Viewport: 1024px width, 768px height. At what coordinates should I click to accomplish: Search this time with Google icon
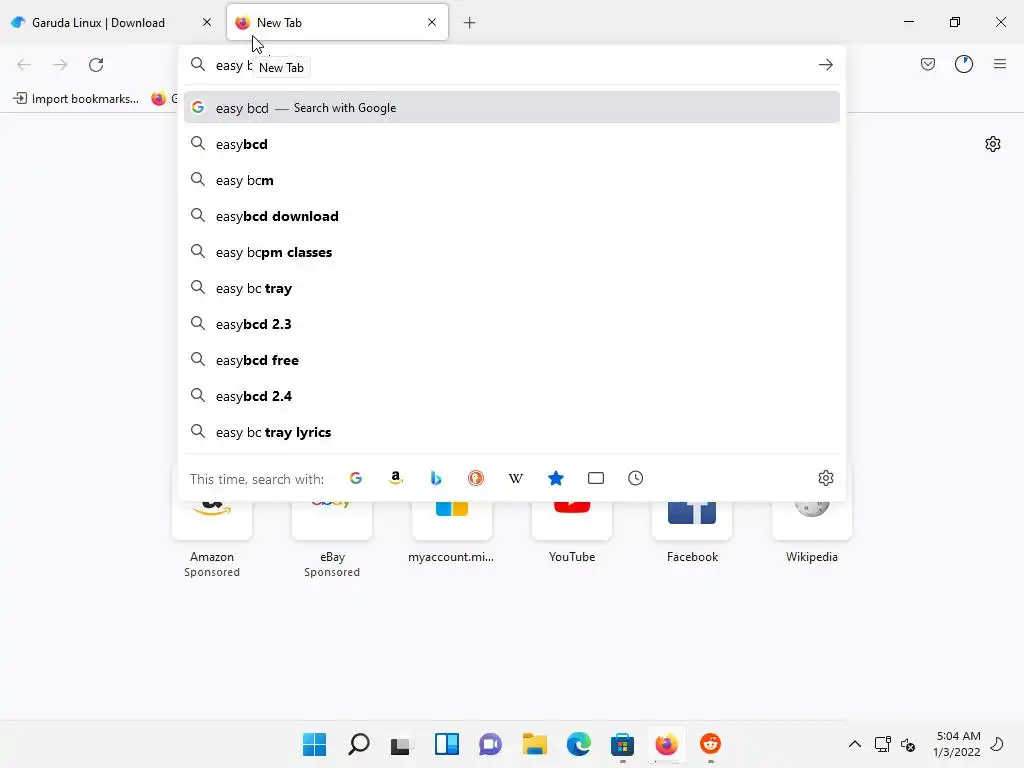point(356,478)
